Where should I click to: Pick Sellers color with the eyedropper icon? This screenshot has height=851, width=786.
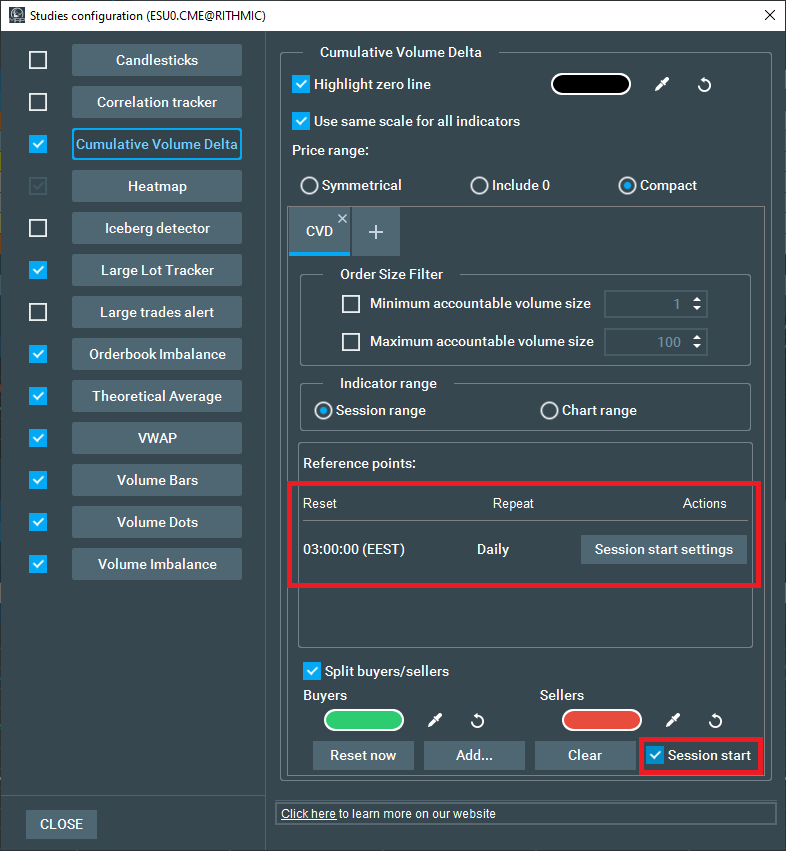(673, 720)
